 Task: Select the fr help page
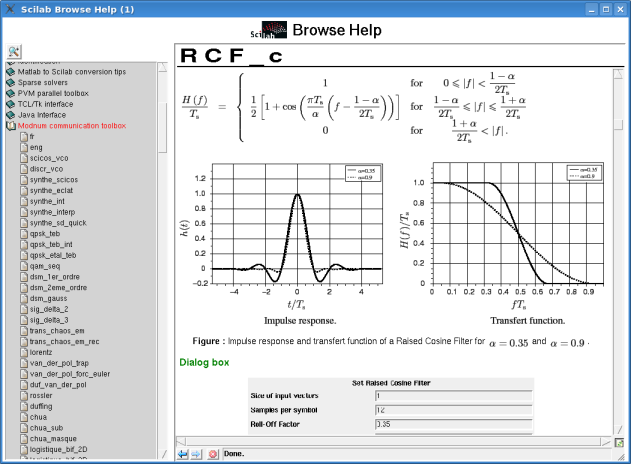pyautogui.click(x=32, y=137)
